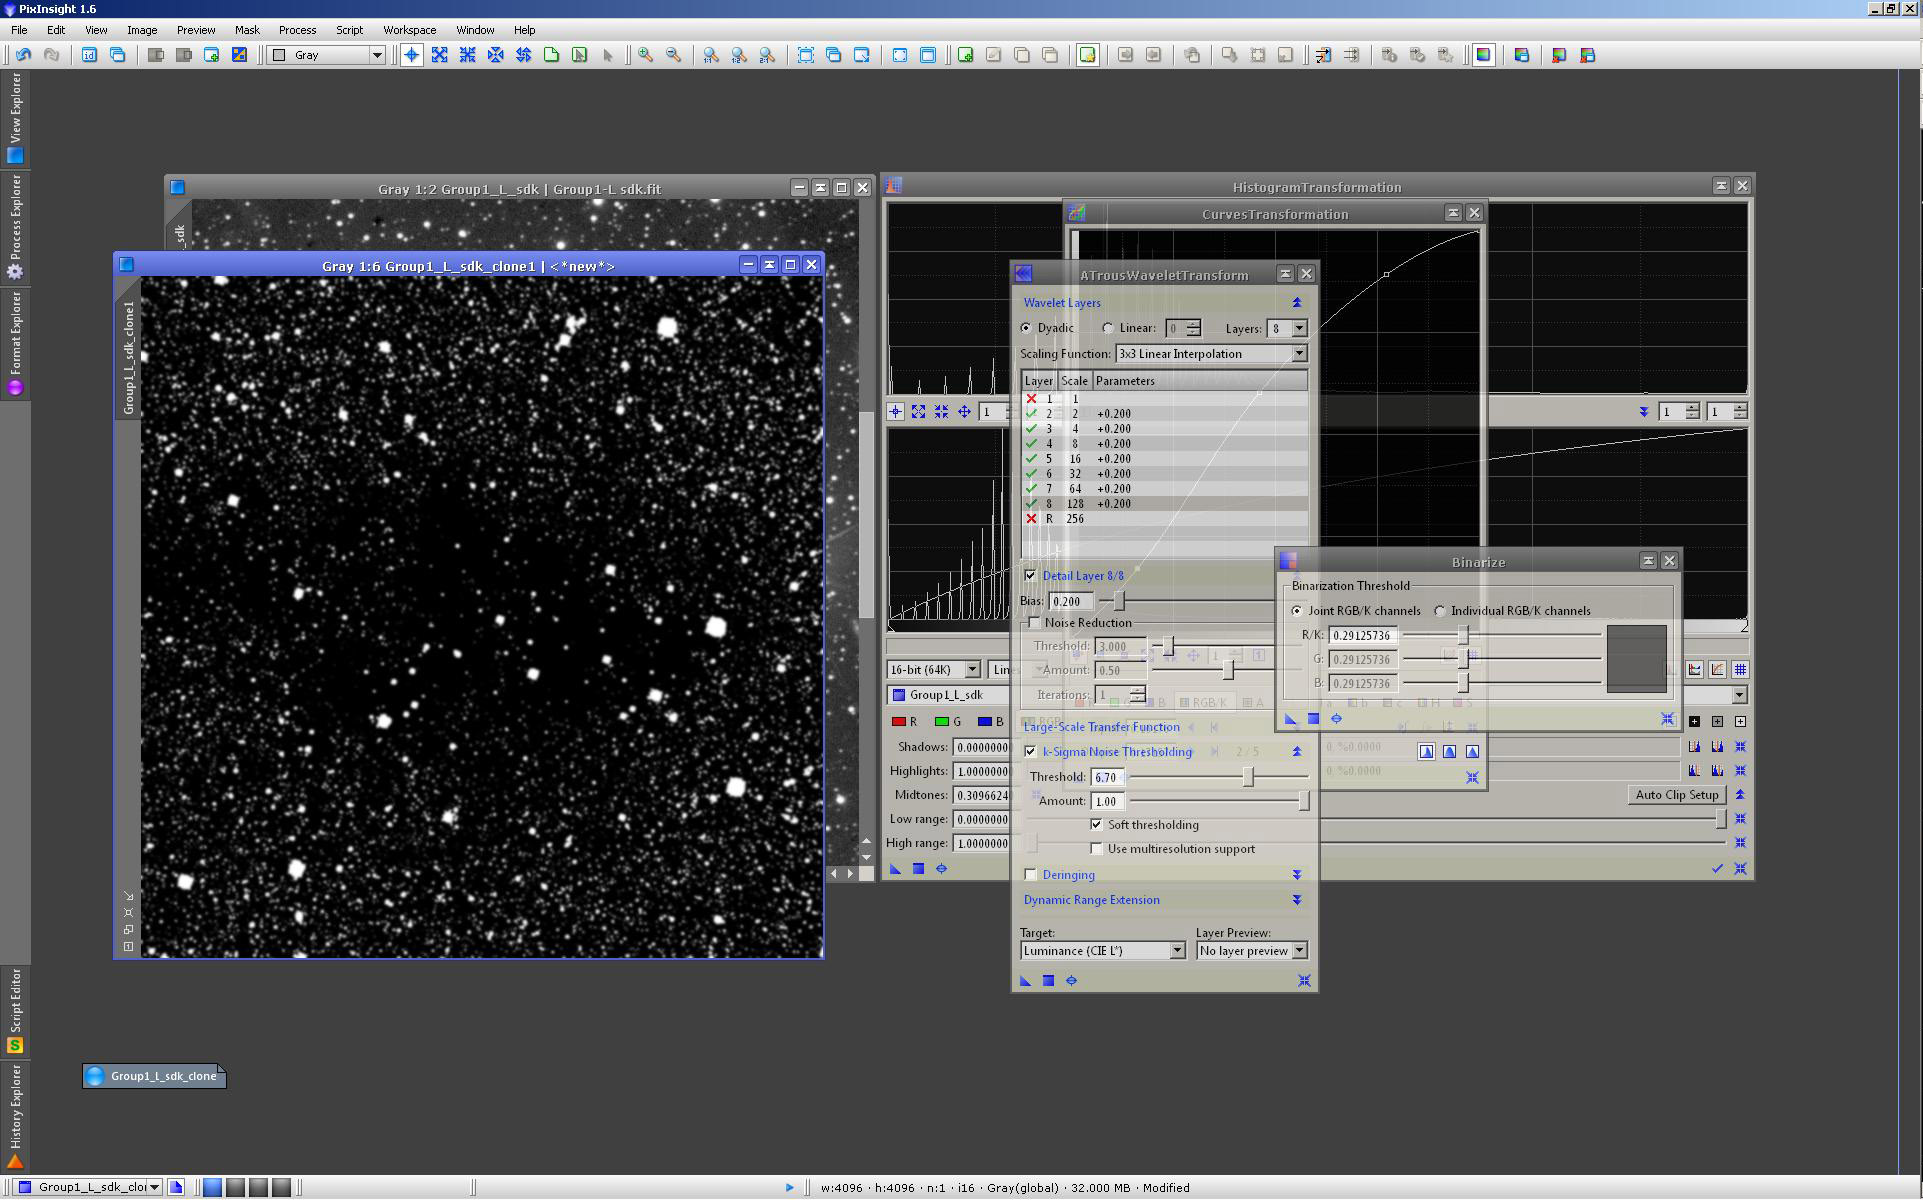The height and width of the screenshot is (1200, 1923).
Task: Click the Large-Scale Transfer Function heading
Action: pos(1101,727)
